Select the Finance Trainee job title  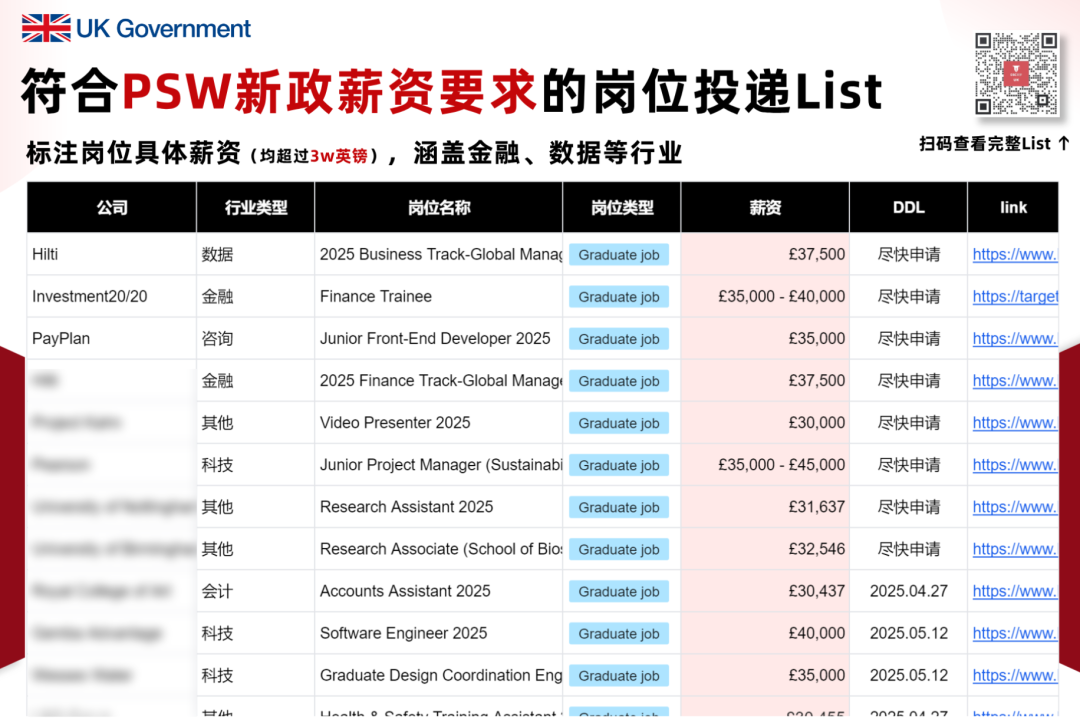tap(376, 296)
